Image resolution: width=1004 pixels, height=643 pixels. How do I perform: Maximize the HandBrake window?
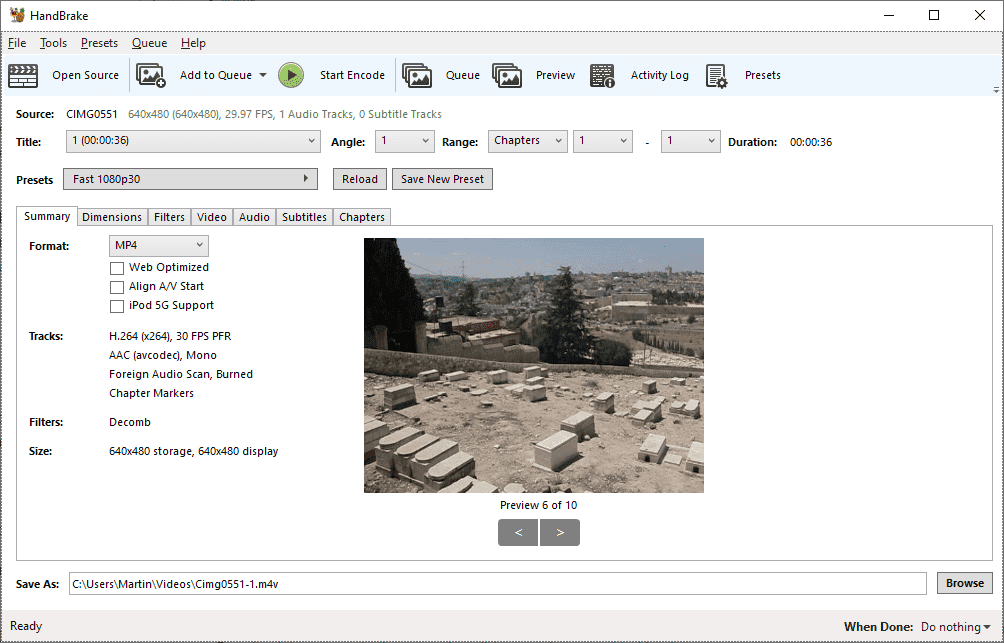[x=934, y=15]
